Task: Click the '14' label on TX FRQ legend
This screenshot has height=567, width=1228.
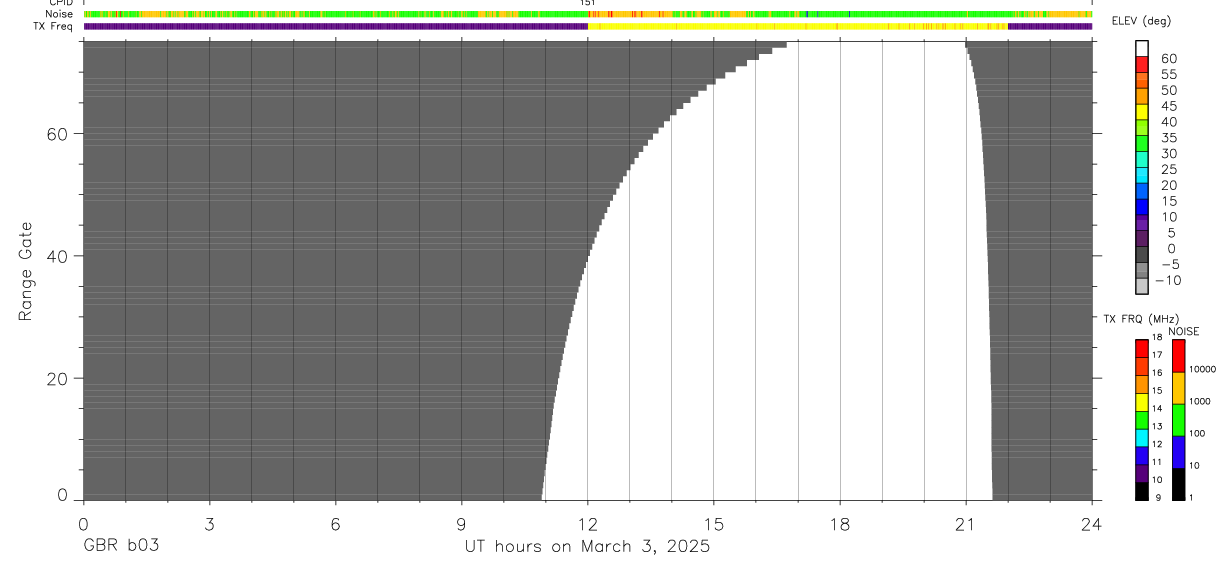Action: (1157, 408)
